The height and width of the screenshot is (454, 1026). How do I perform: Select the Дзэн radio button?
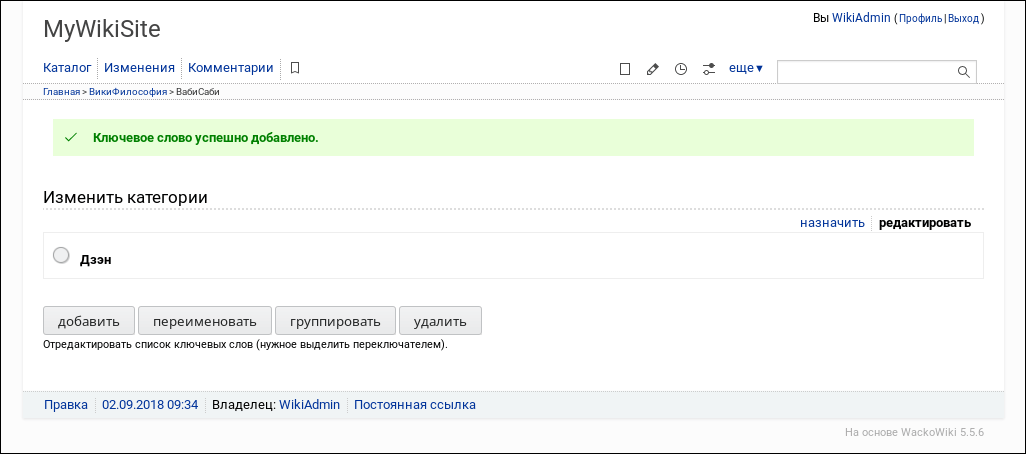click(x=61, y=256)
